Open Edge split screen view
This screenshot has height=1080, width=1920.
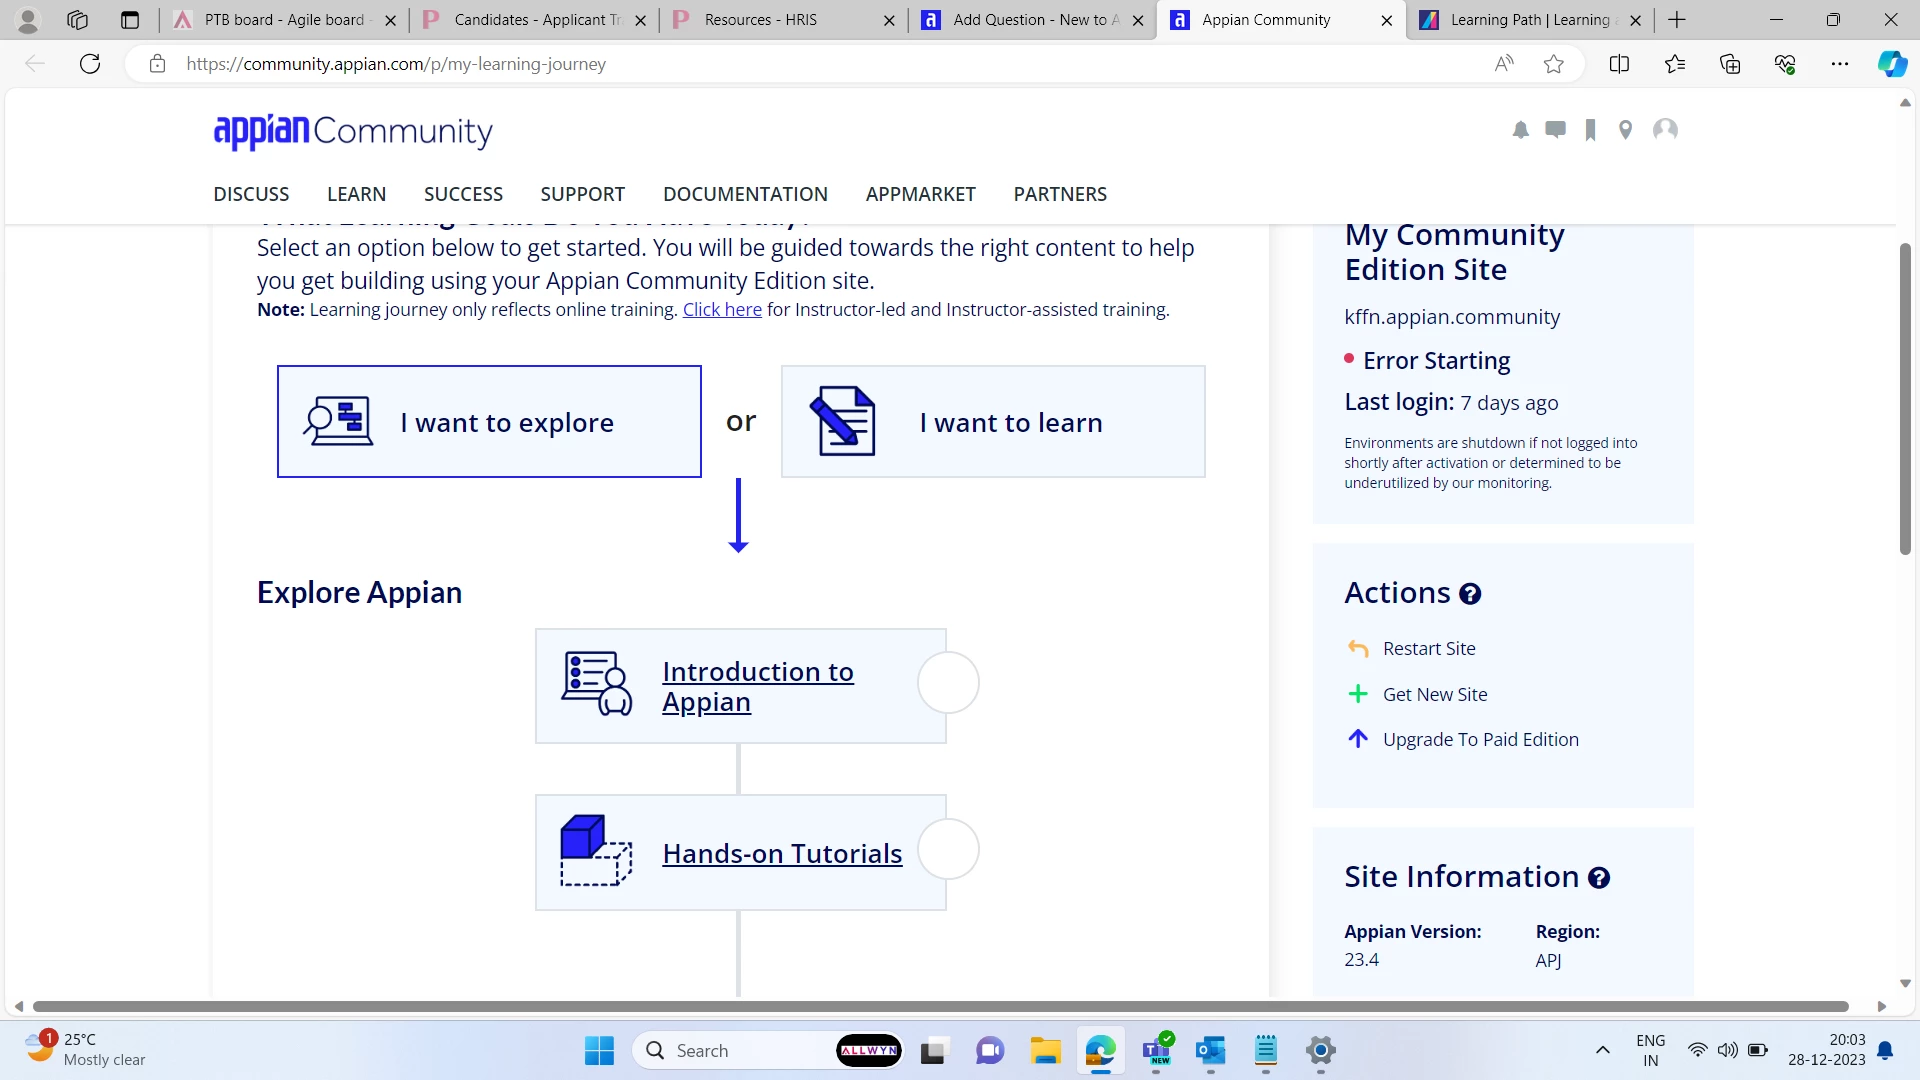click(1619, 64)
